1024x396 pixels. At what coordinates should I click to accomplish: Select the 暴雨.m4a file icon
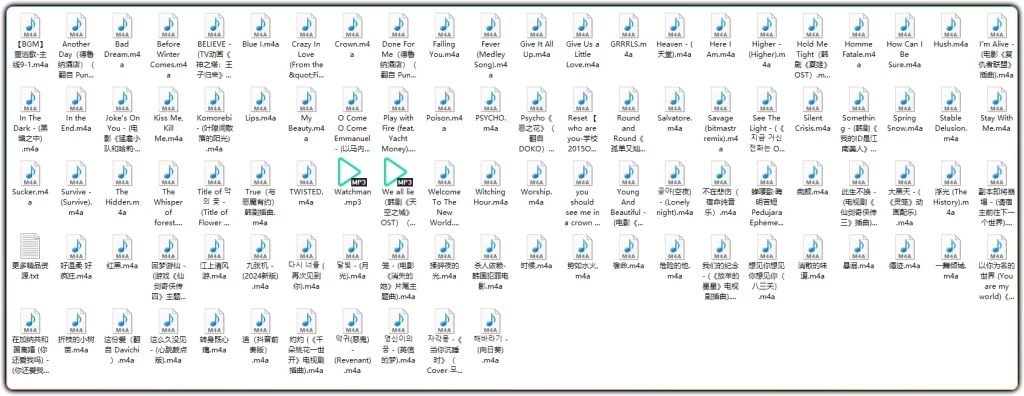pyautogui.click(x=859, y=247)
